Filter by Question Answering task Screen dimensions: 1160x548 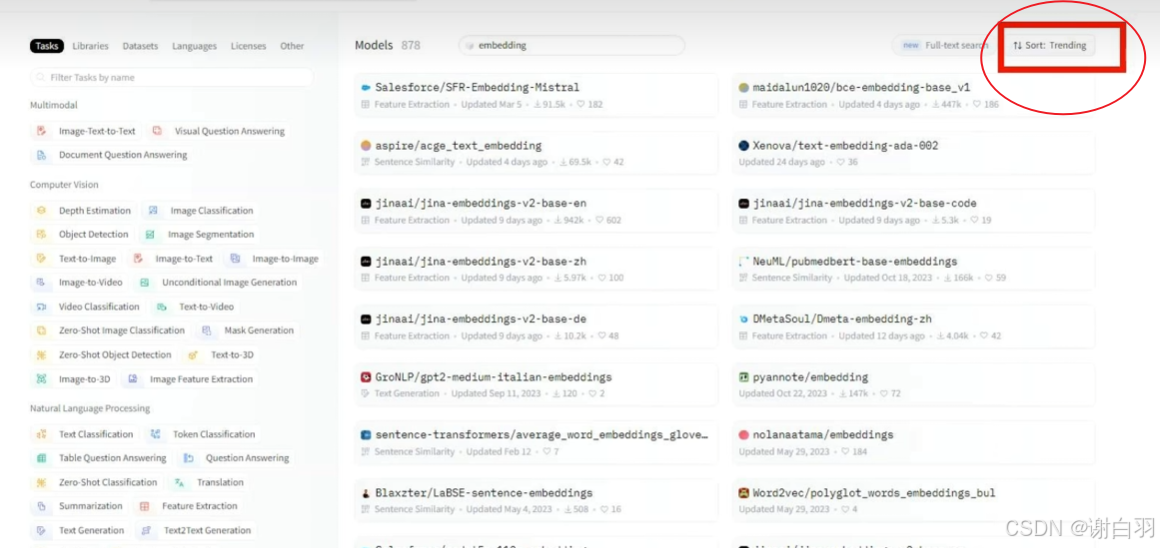click(236, 459)
